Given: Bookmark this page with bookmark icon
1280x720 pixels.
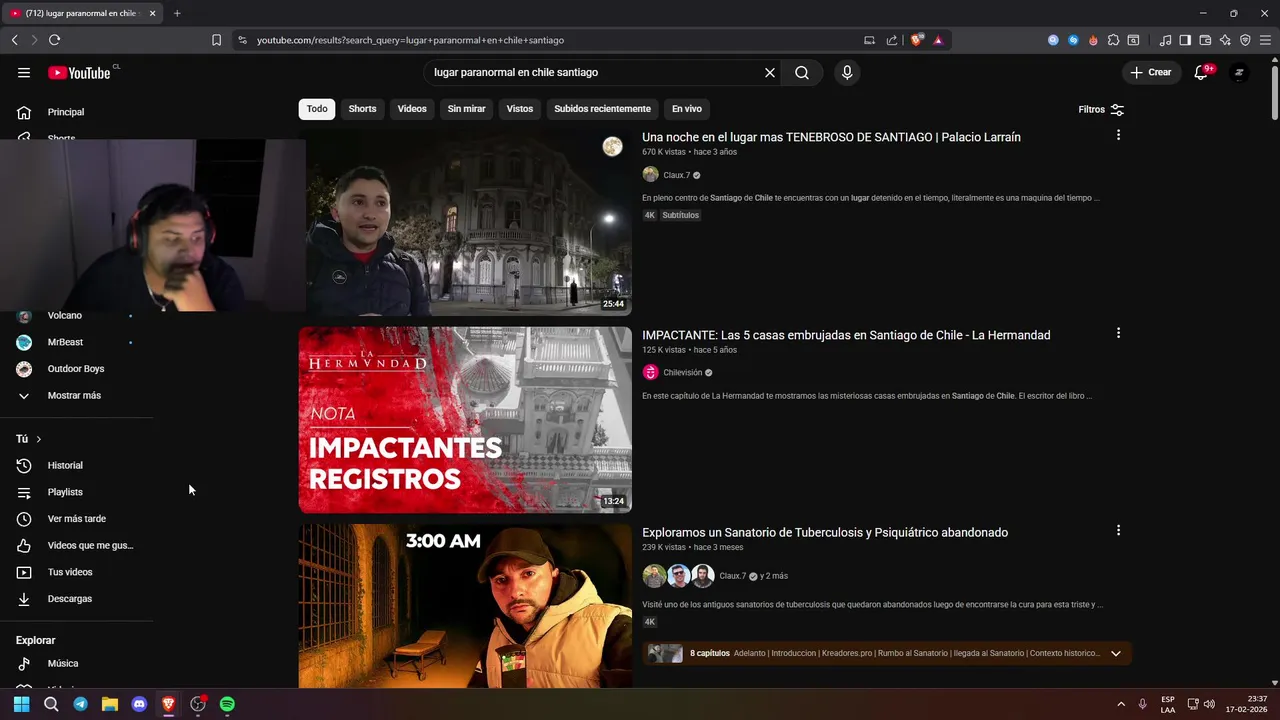Looking at the screenshot, I should click(216, 40).
